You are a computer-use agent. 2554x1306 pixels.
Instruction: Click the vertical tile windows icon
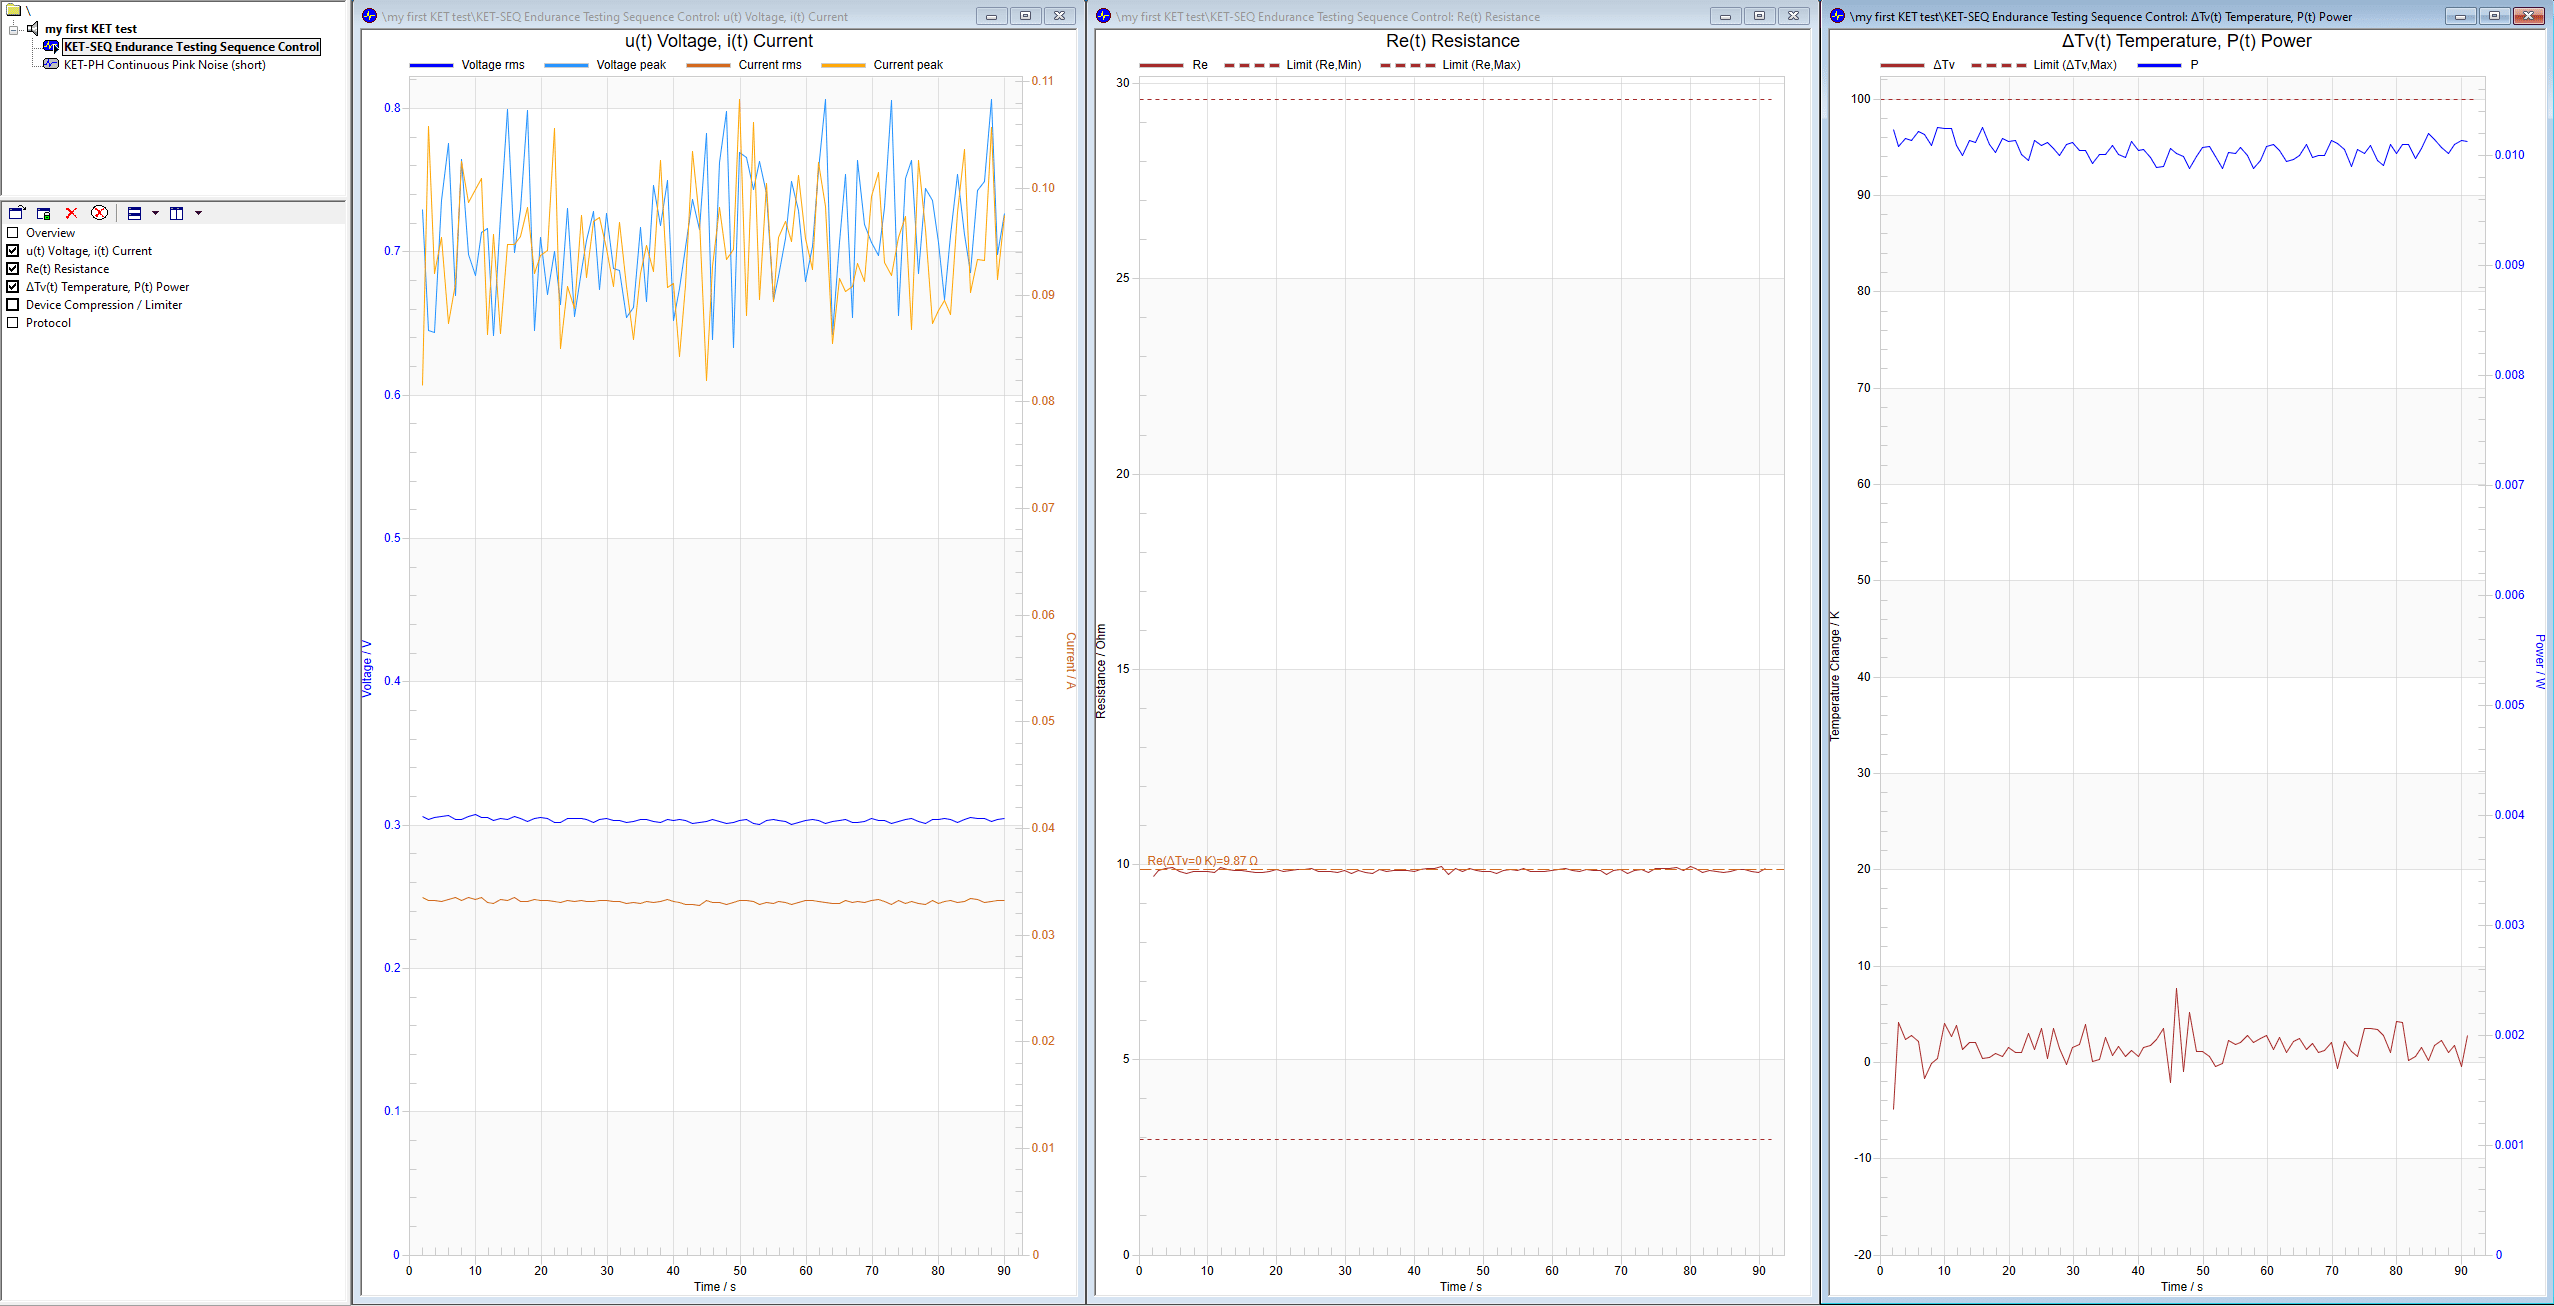[x=177, y=213]
